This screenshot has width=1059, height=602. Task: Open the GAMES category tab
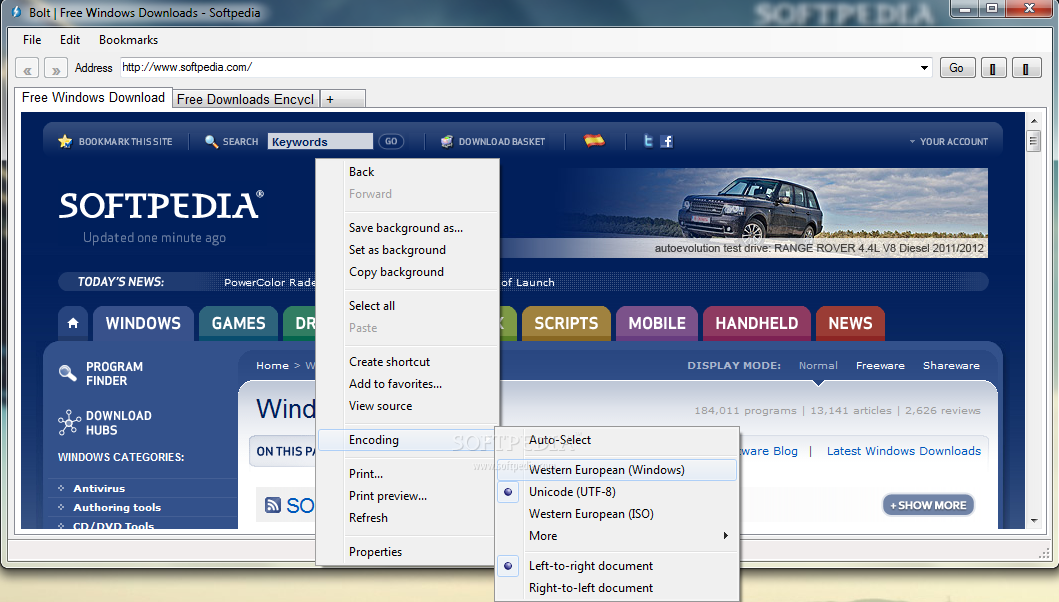click(238, 323)
